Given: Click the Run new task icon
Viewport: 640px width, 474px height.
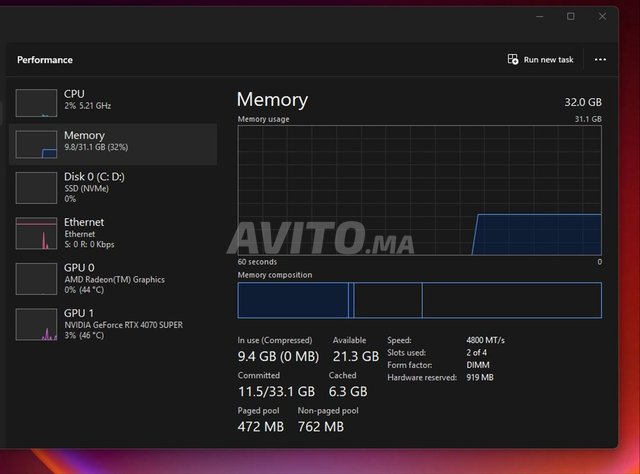Looking at the screenshot, I should point(513,60).
